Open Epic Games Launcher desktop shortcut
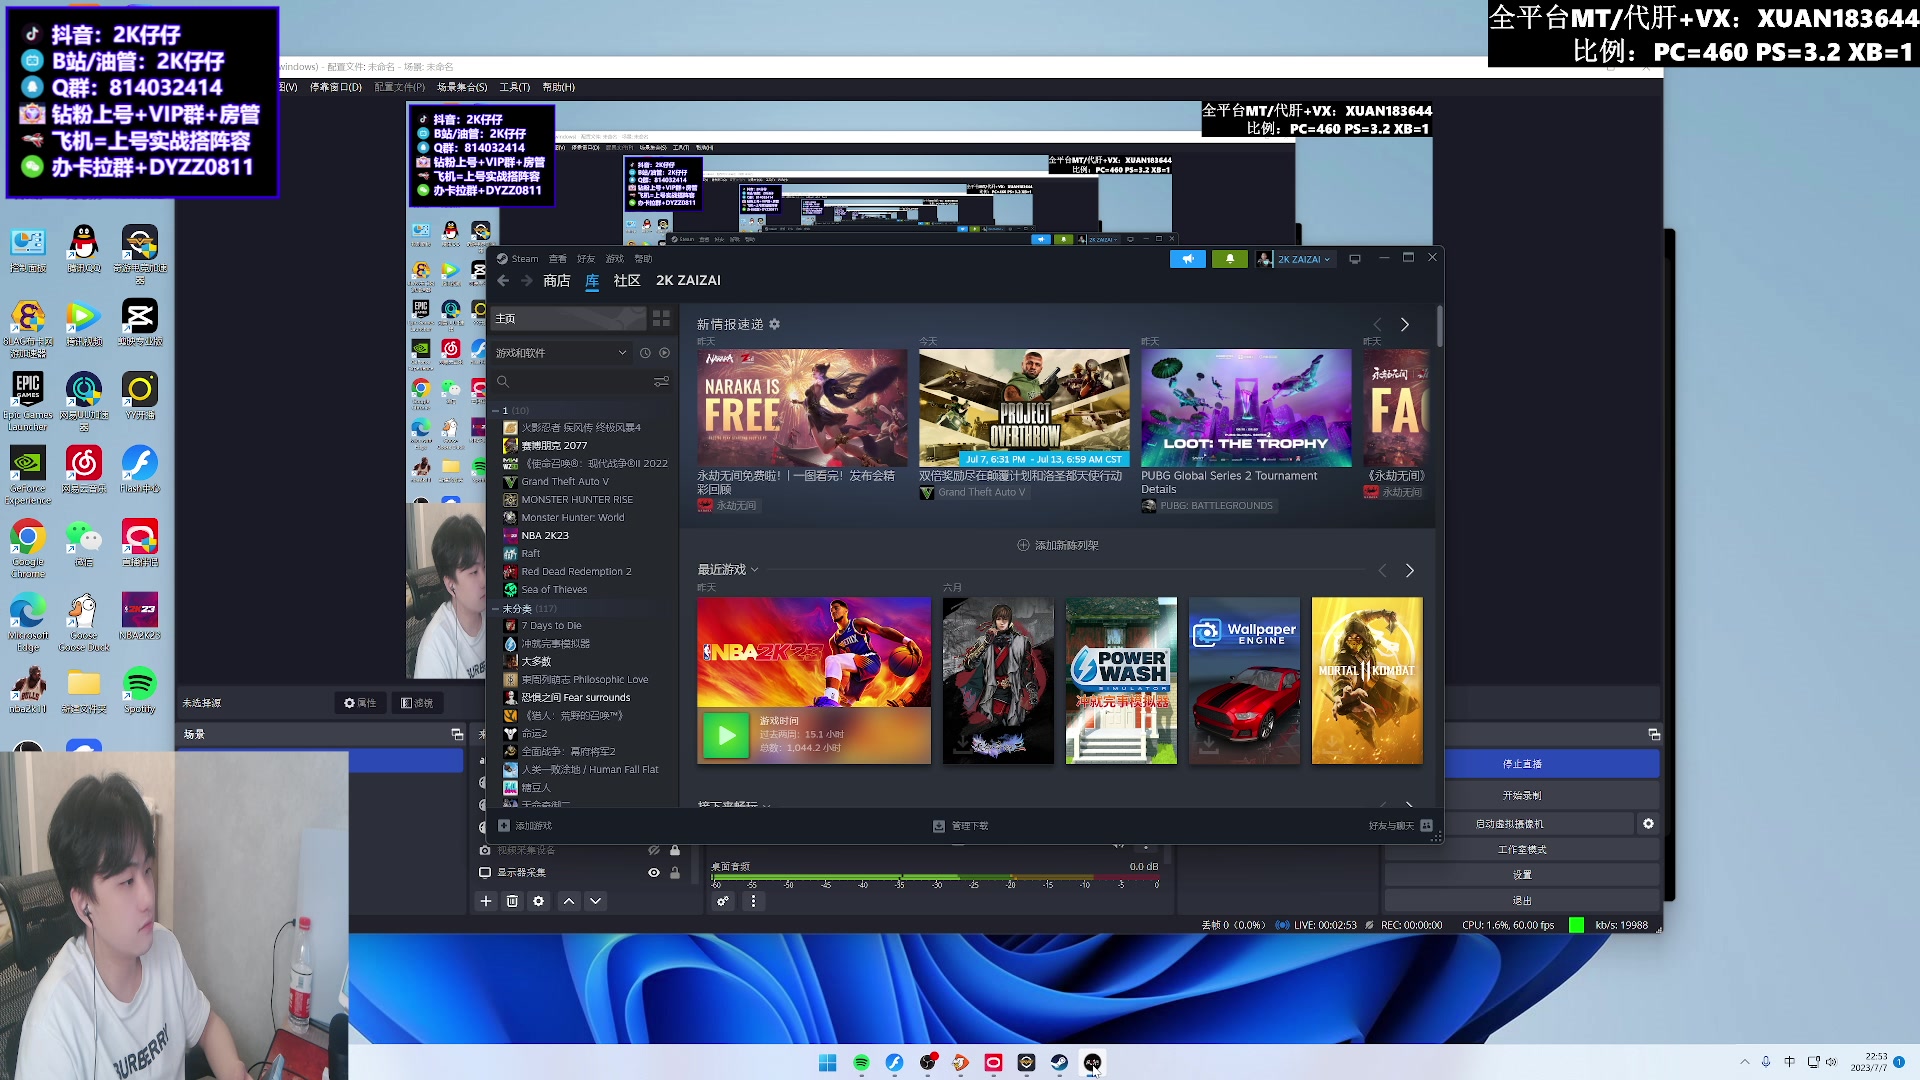The width and height of the screenshot is (1920, 1080). pos(28,401)
